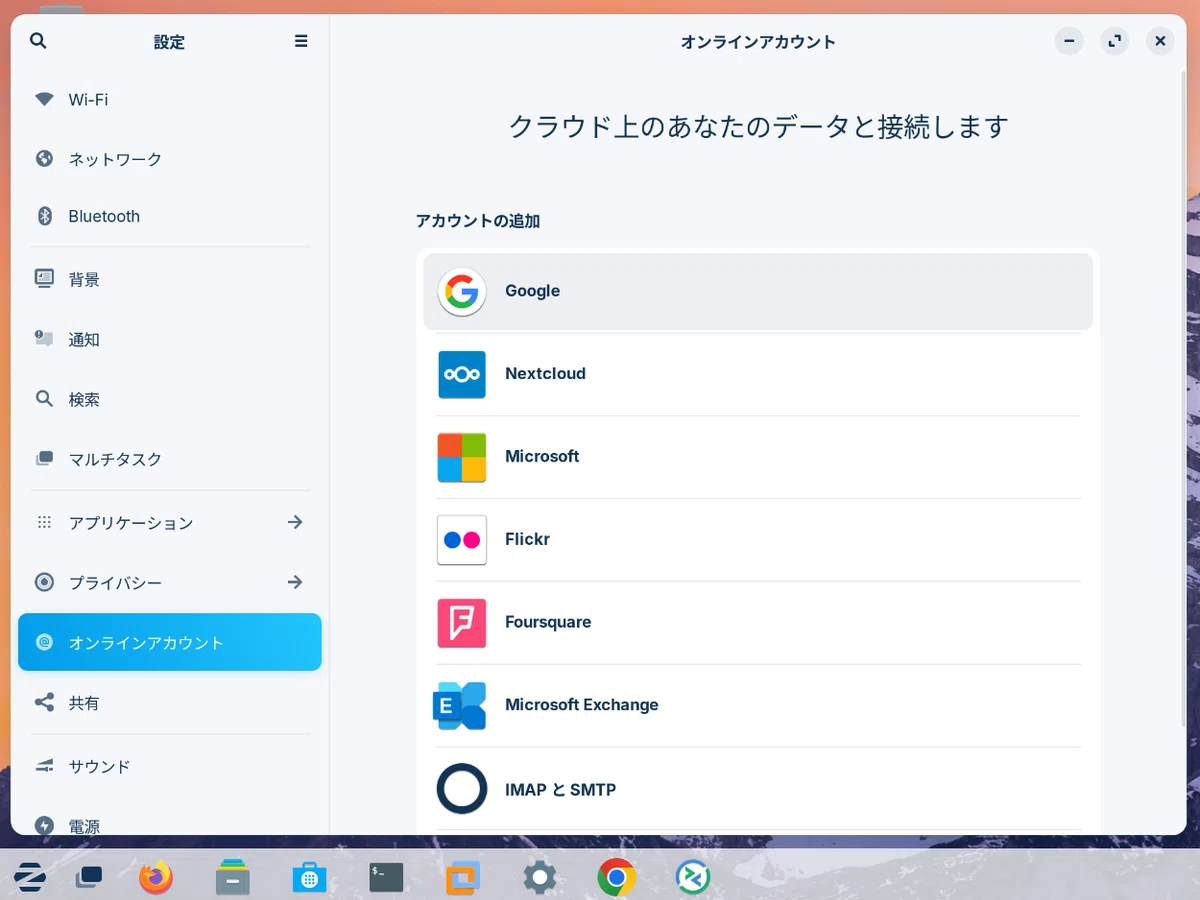Screen dimensions: 1200x900
Task: Add a Foursquare account
Action: (758, 623)
